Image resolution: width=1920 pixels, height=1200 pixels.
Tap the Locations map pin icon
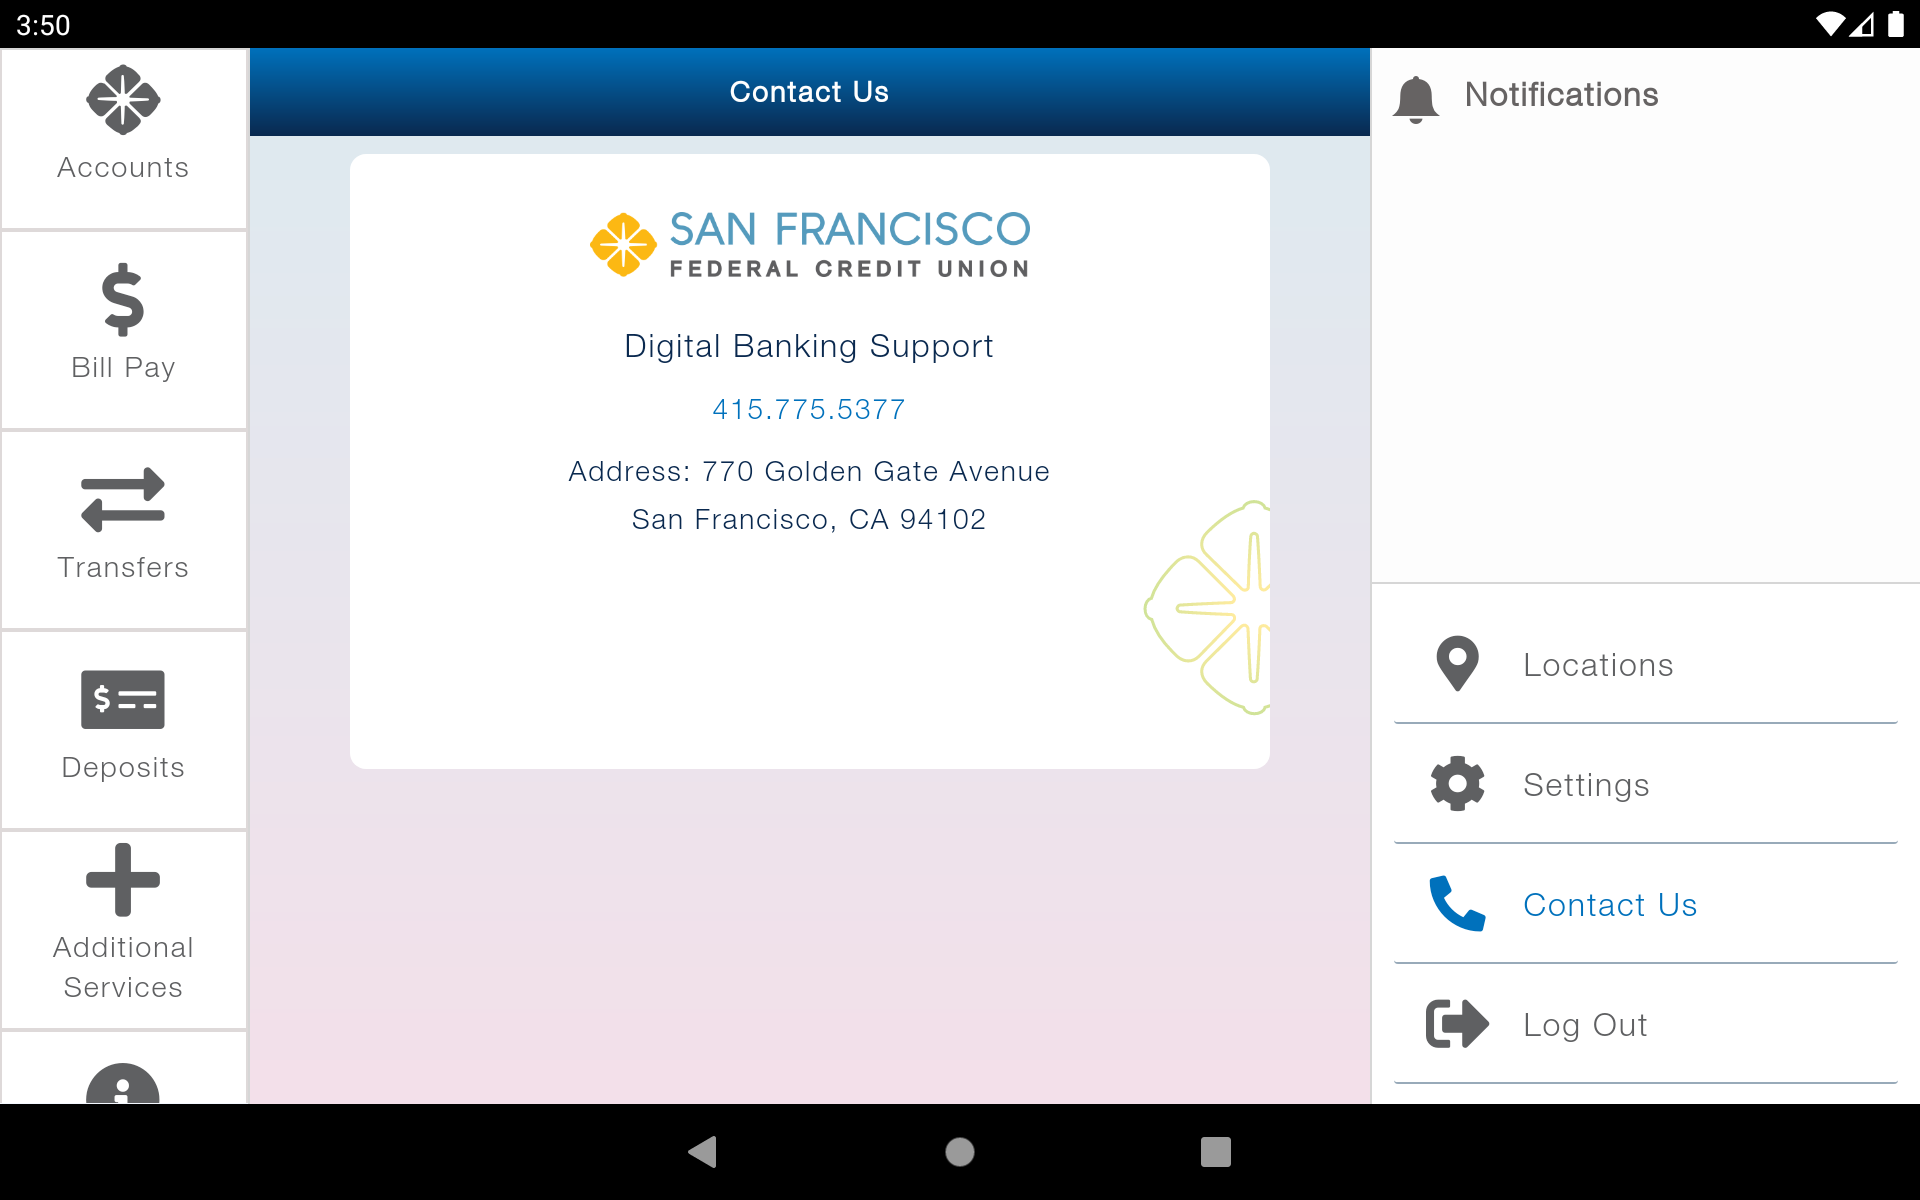[x=1458, y=664]
